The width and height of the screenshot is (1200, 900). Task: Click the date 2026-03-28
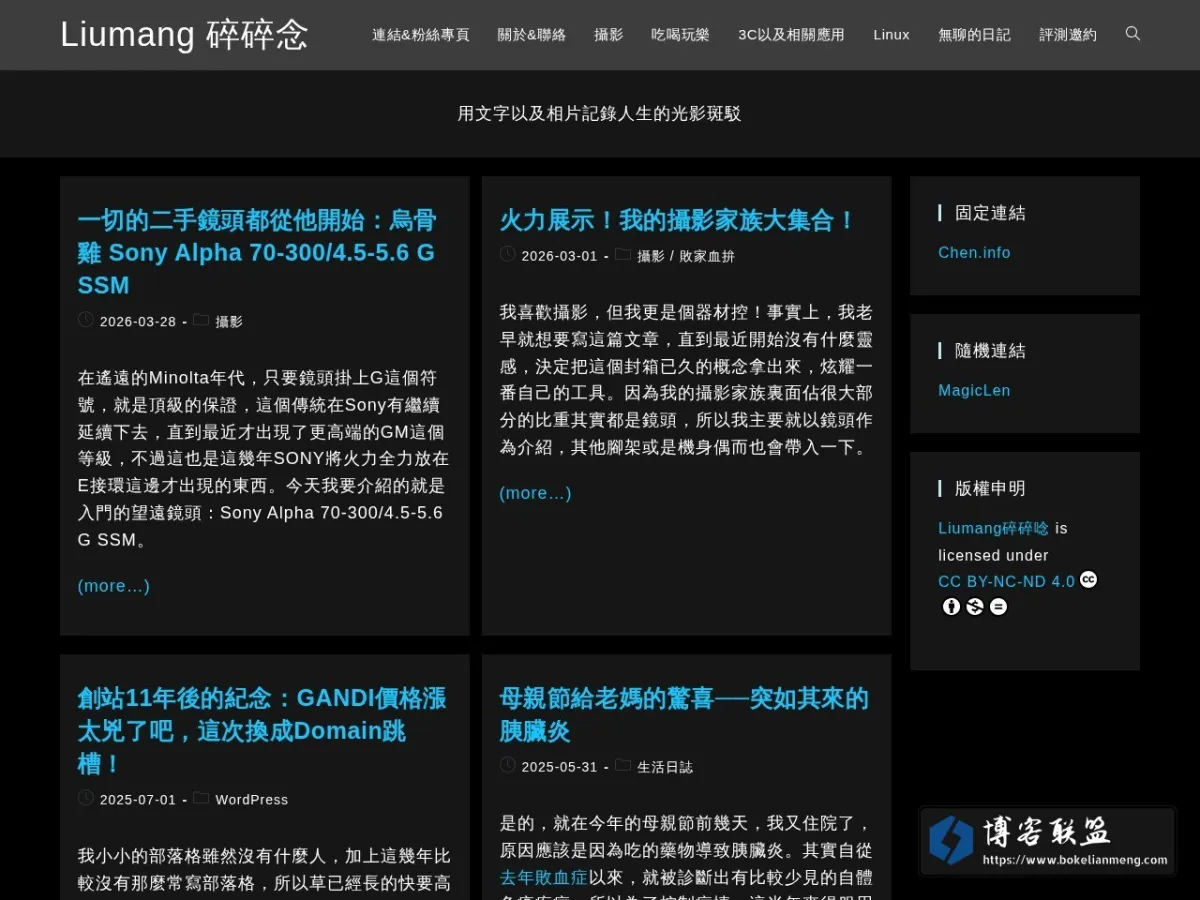pyautogui.click(x=138, y=322)
